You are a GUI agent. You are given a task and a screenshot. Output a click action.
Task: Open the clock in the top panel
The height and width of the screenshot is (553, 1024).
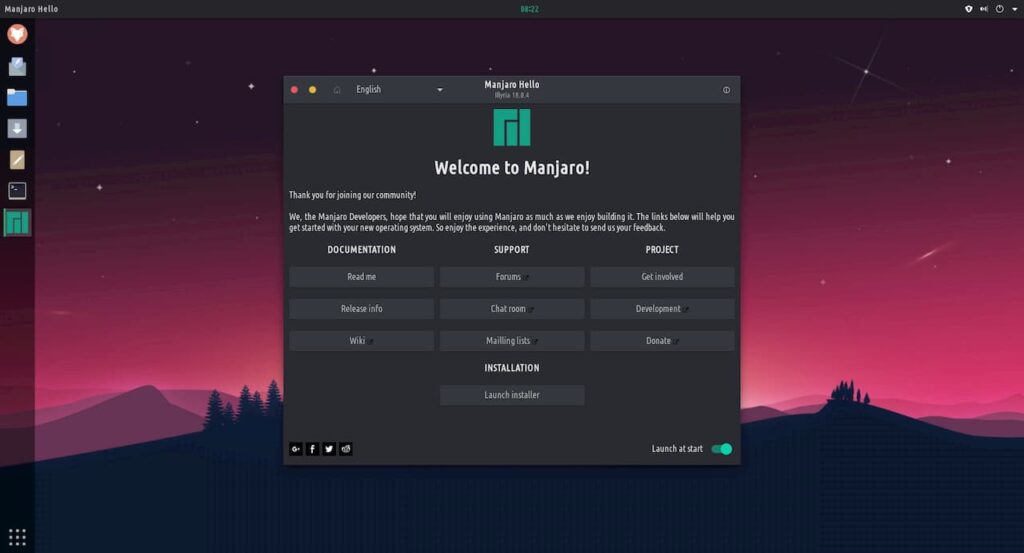(x=530, y=9)
